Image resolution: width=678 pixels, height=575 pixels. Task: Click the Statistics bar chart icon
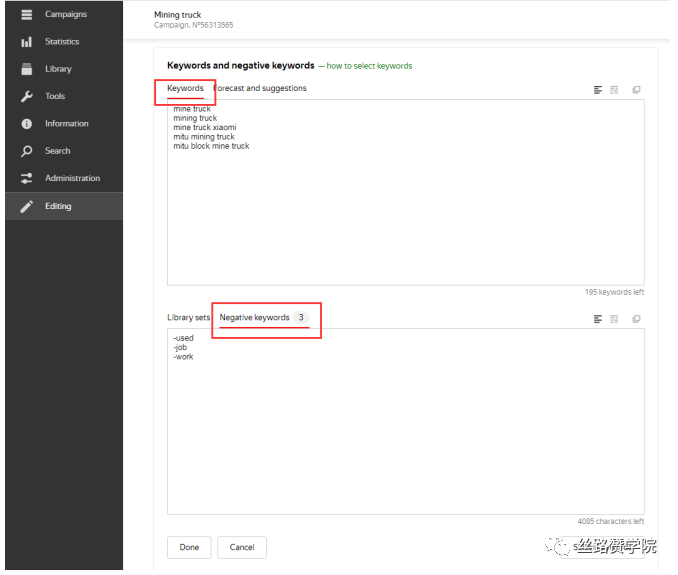click(x=26, y=42)
